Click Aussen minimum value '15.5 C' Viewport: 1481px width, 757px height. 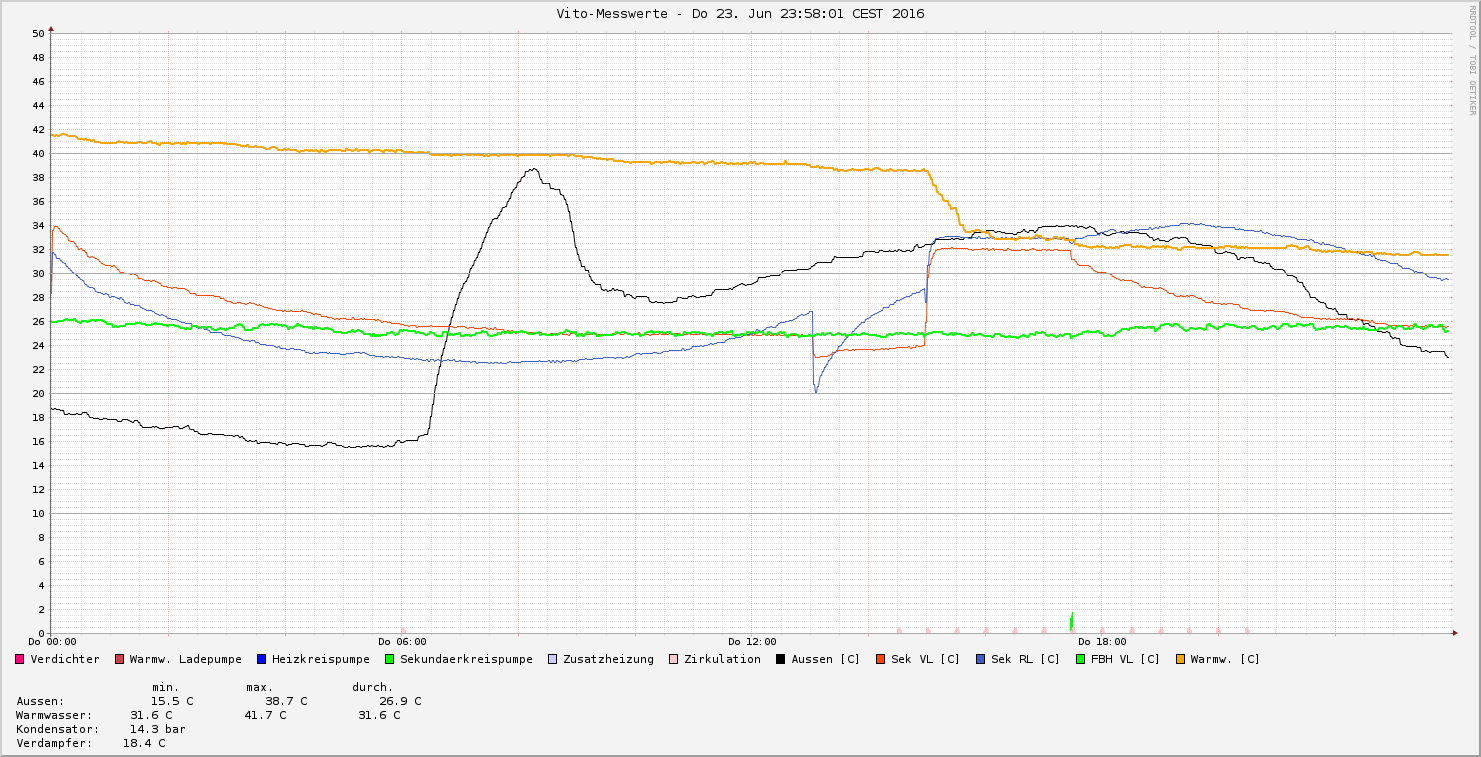(x=172, y=701)
